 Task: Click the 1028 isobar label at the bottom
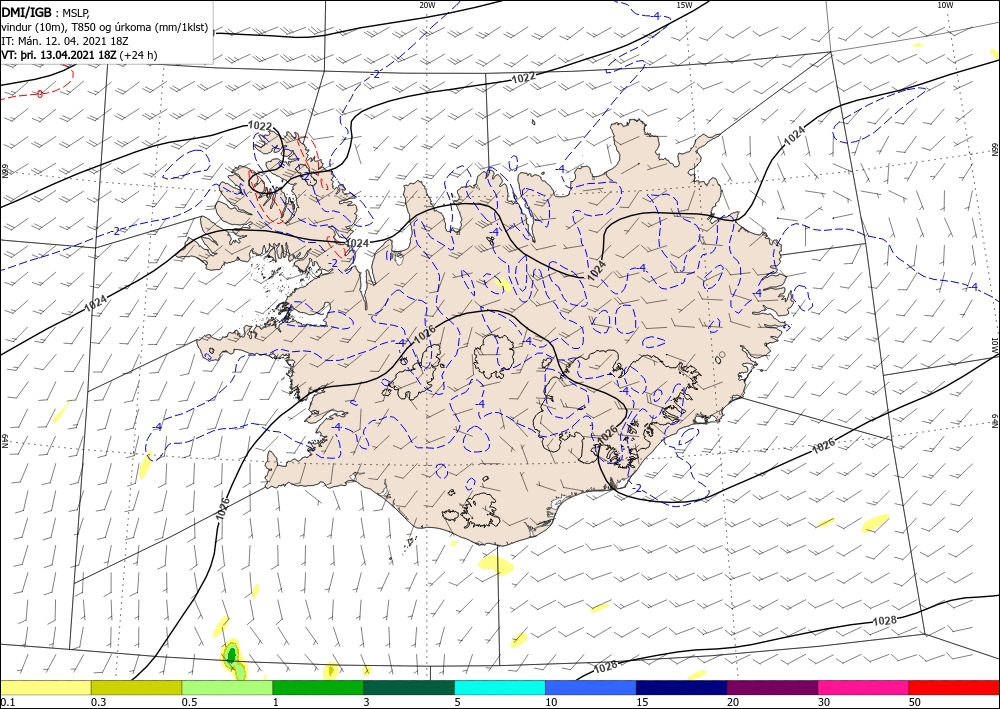pos(605,667)
